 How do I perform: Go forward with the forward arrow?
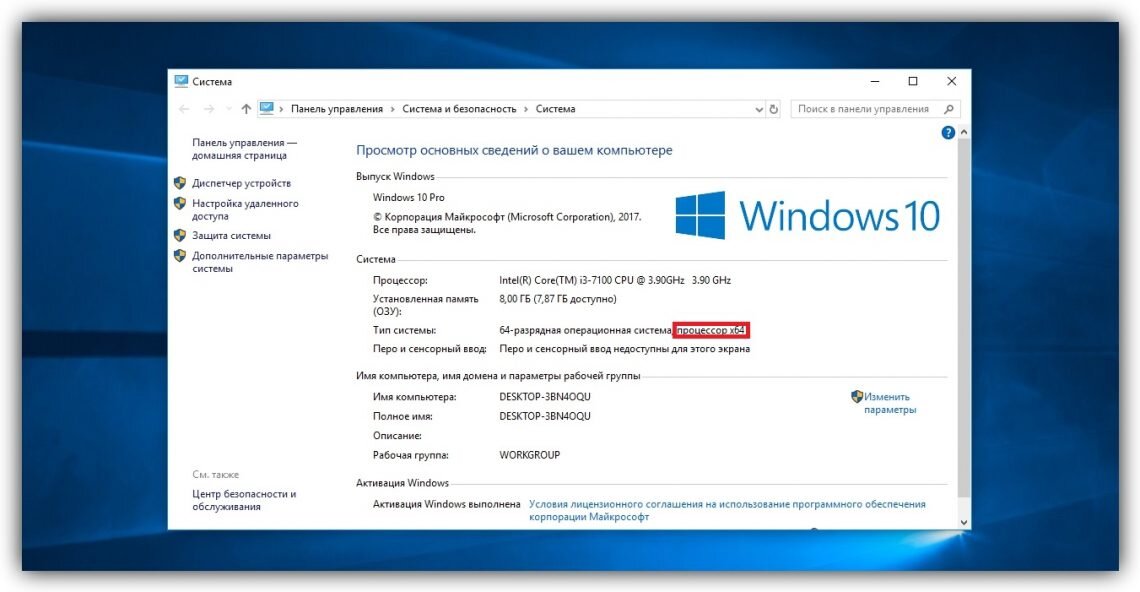(x=209, y=109)
